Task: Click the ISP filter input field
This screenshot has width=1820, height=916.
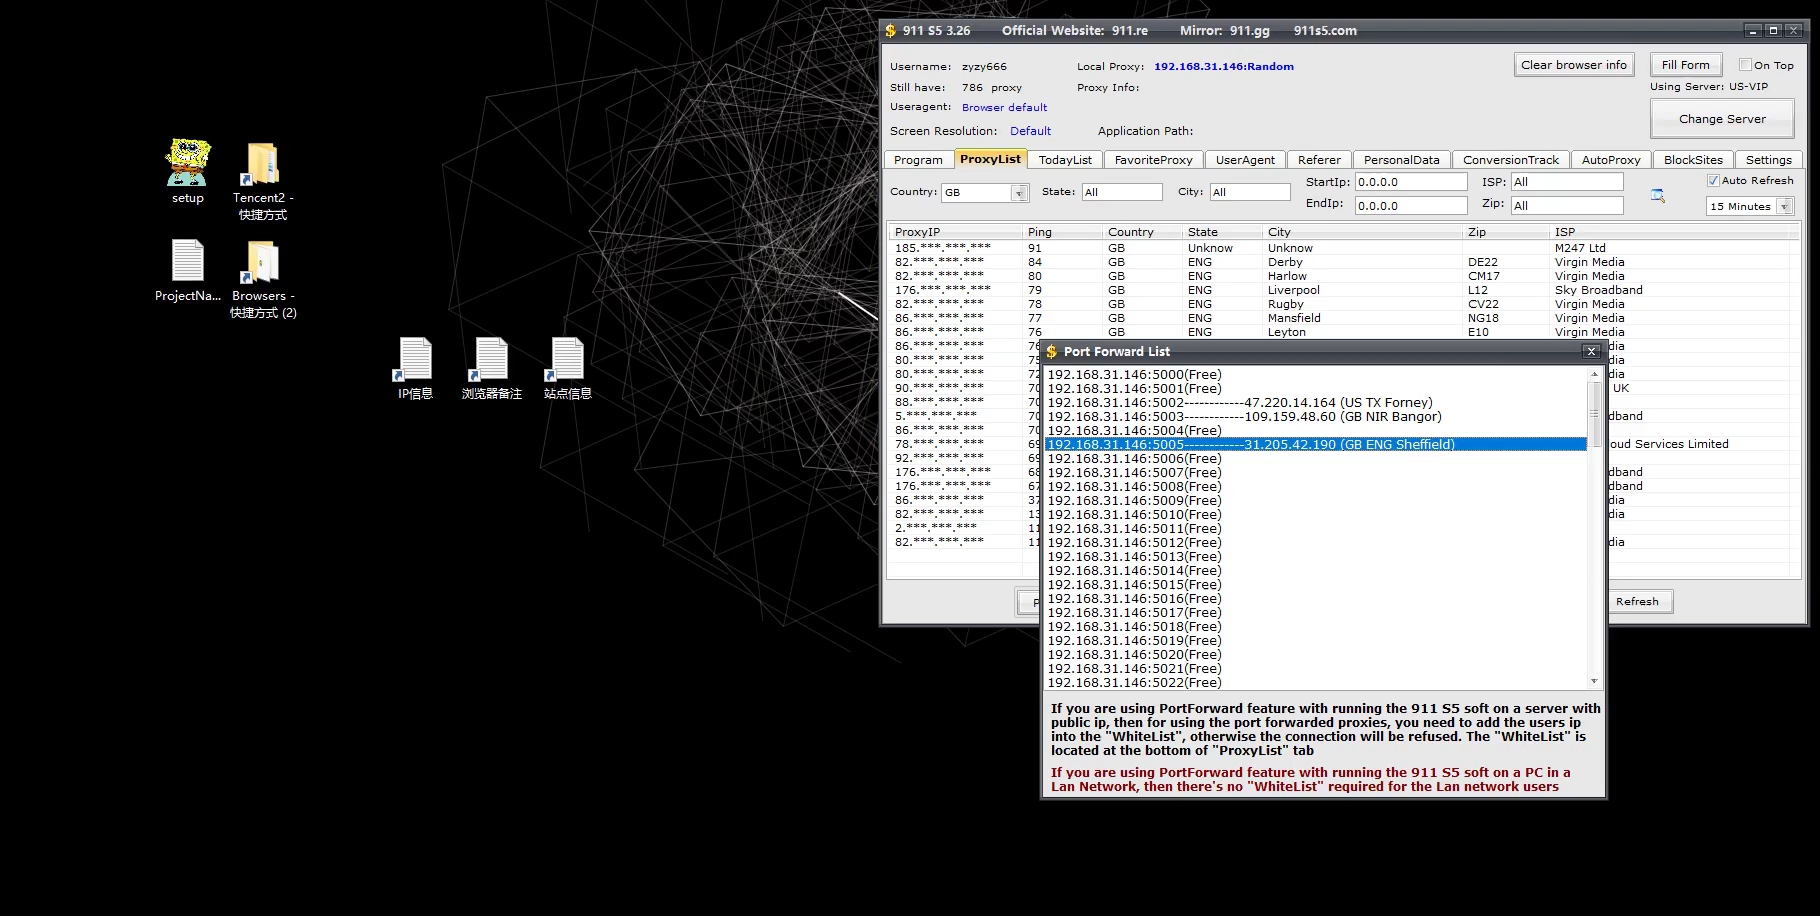Action: 1567,182
